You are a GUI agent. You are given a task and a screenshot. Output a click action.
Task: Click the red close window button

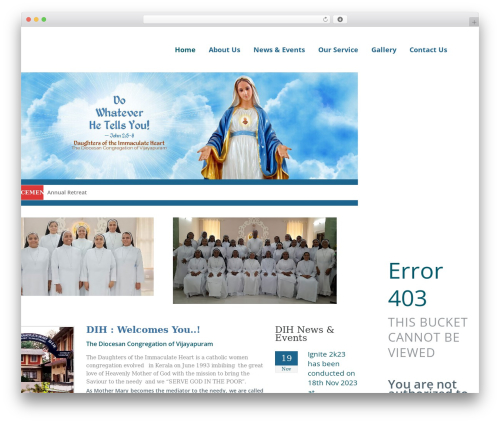coord(29,20)
